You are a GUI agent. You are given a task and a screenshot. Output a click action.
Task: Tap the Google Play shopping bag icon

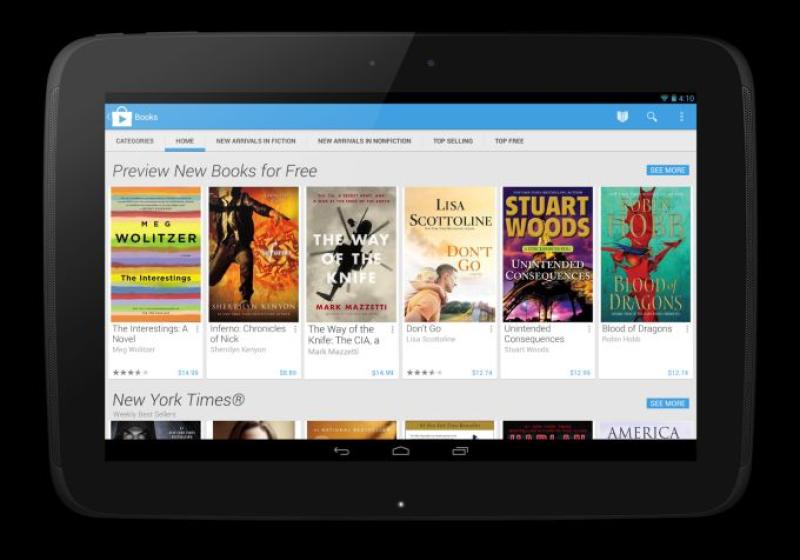(121, 117)
